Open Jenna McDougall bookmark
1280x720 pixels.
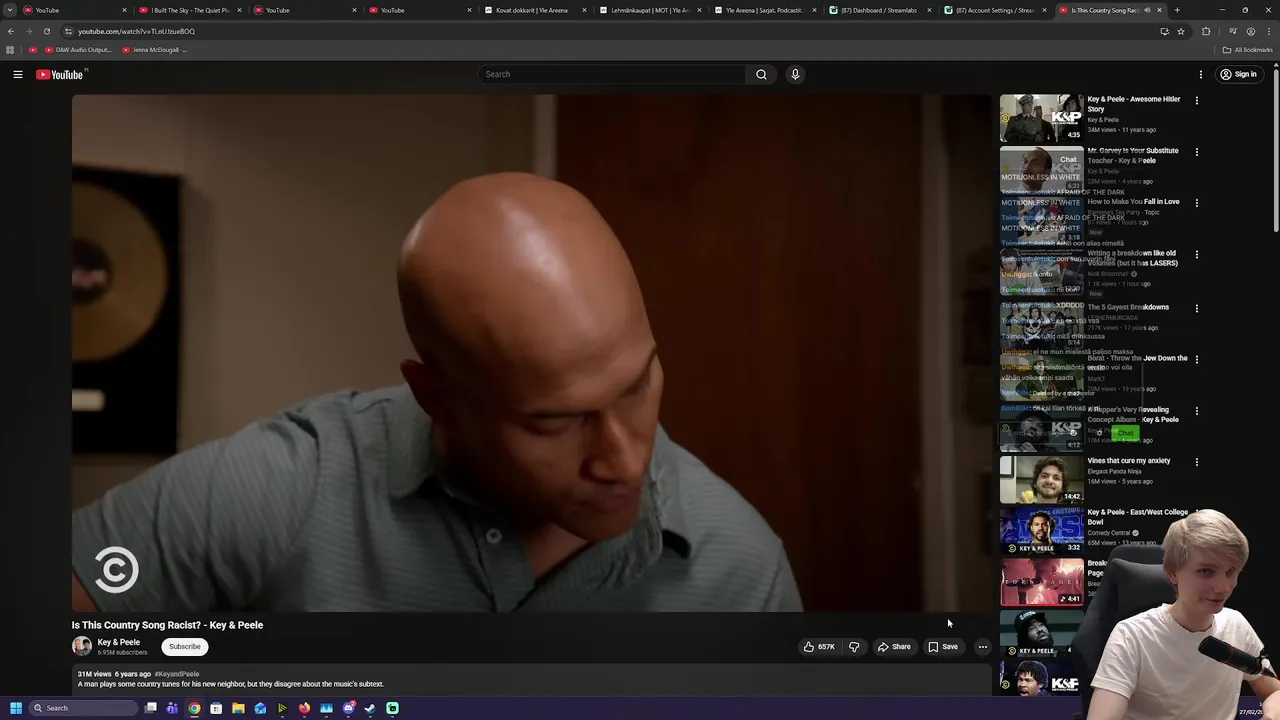[x=154, y=50]
